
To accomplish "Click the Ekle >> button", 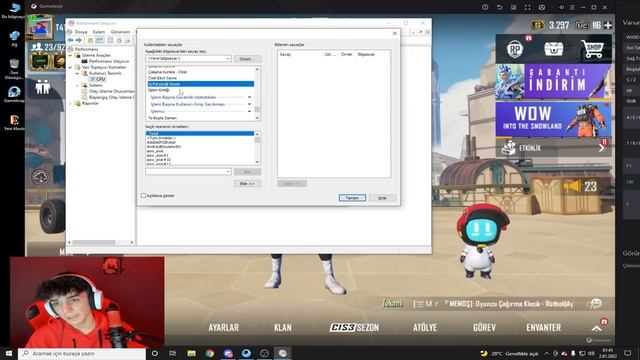I will point(247,184).
